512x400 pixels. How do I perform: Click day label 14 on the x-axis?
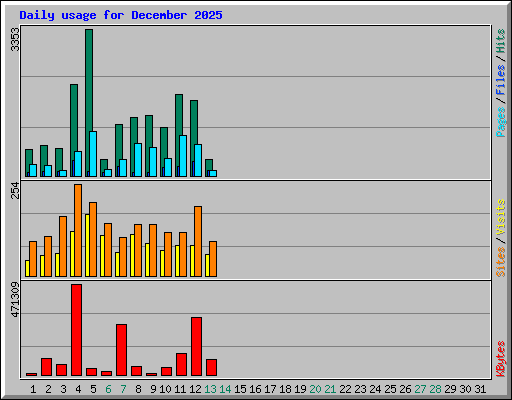point(225,389)
